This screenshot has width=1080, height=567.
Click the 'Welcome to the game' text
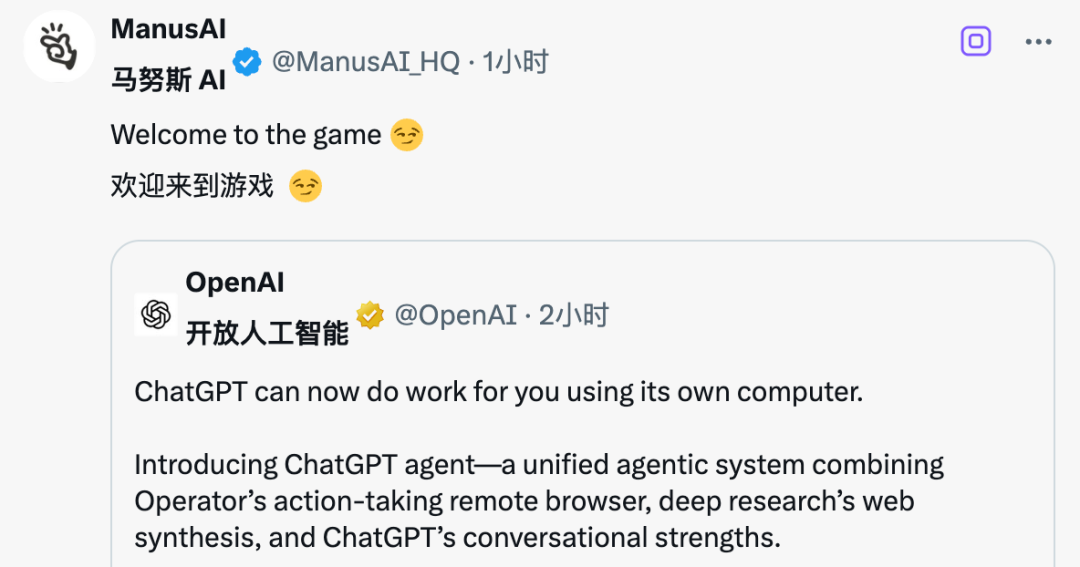click(x=246, y=135)
